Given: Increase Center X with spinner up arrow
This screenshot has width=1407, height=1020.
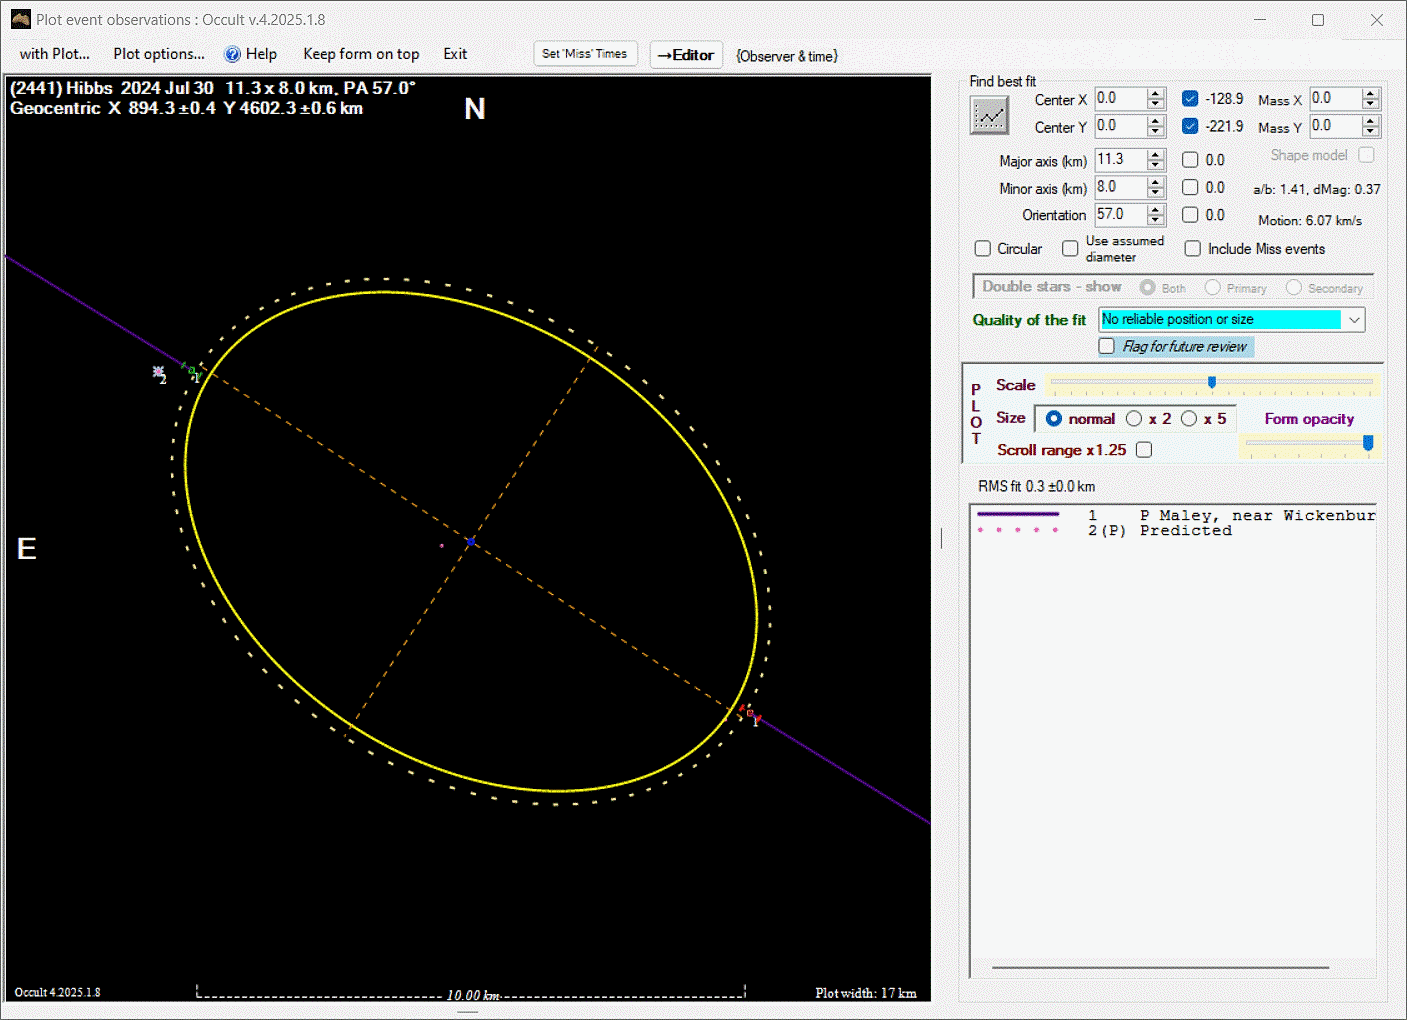Looking at the screenshot, I should pyautogui.click(x=1156, y=94).
